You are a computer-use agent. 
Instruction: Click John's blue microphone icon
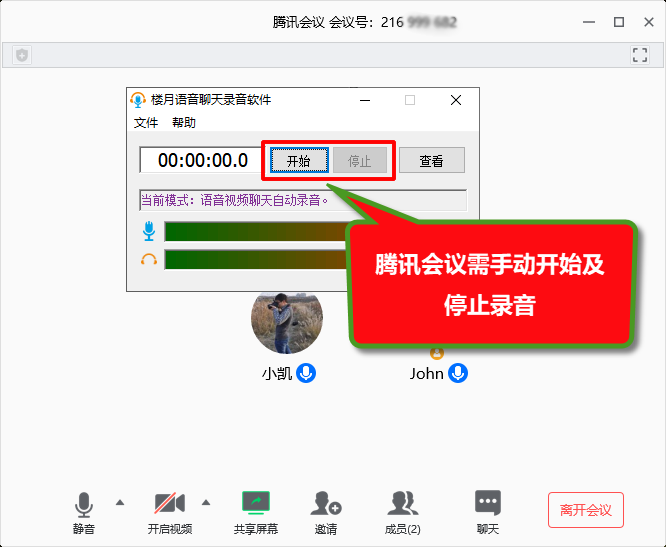coord(458,373)
